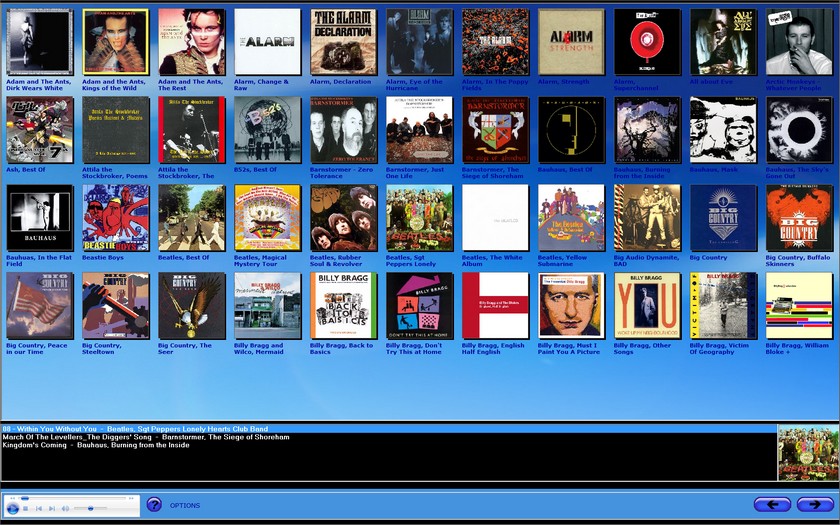Stop playback with the square stop button
840x525 pixels.
click(25, 508)
